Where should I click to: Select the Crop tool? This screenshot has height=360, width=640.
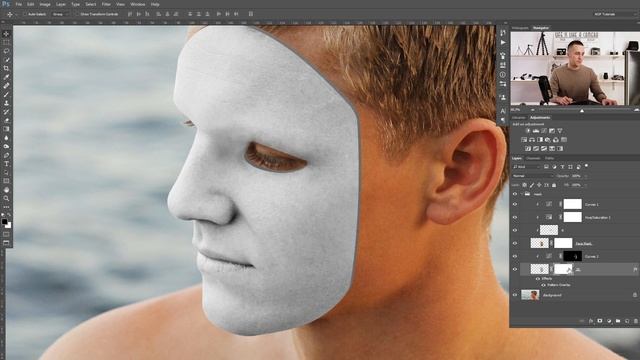point(6,69)
